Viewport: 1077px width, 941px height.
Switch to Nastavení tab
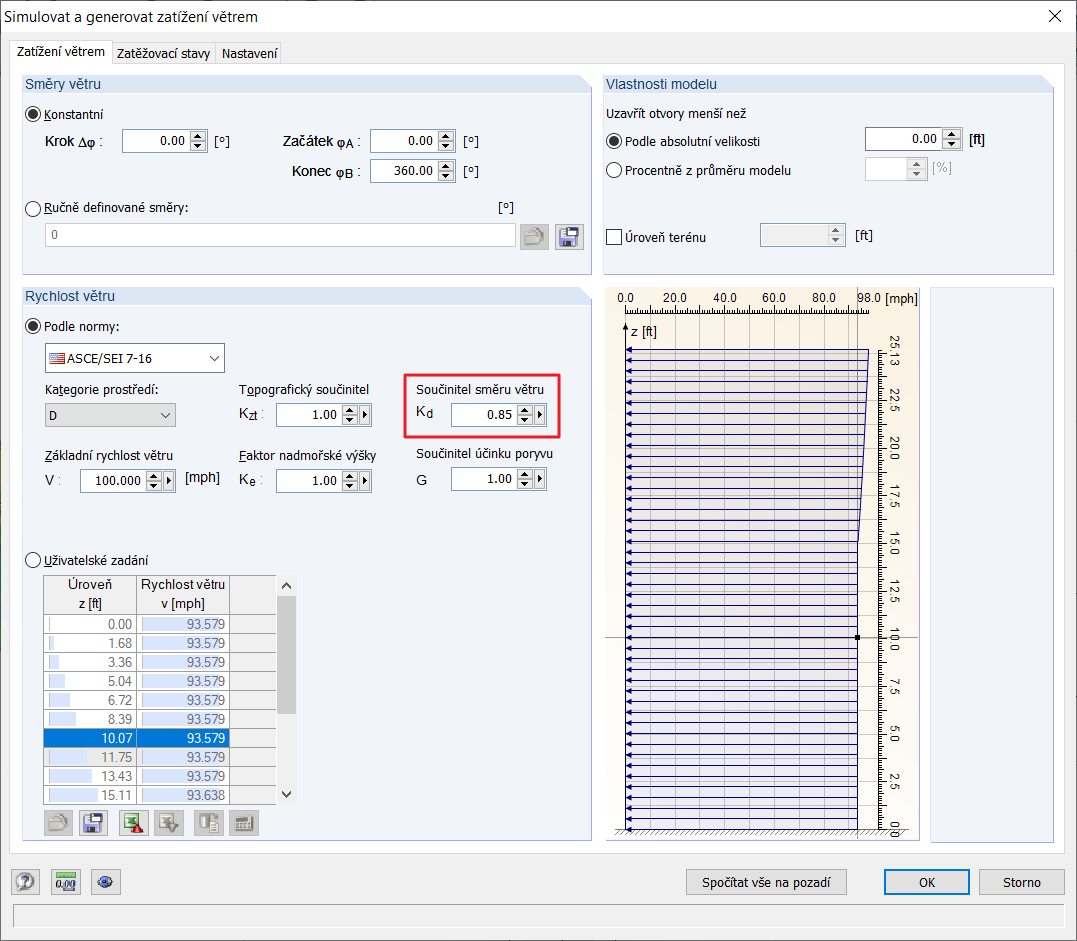point(249,53)
